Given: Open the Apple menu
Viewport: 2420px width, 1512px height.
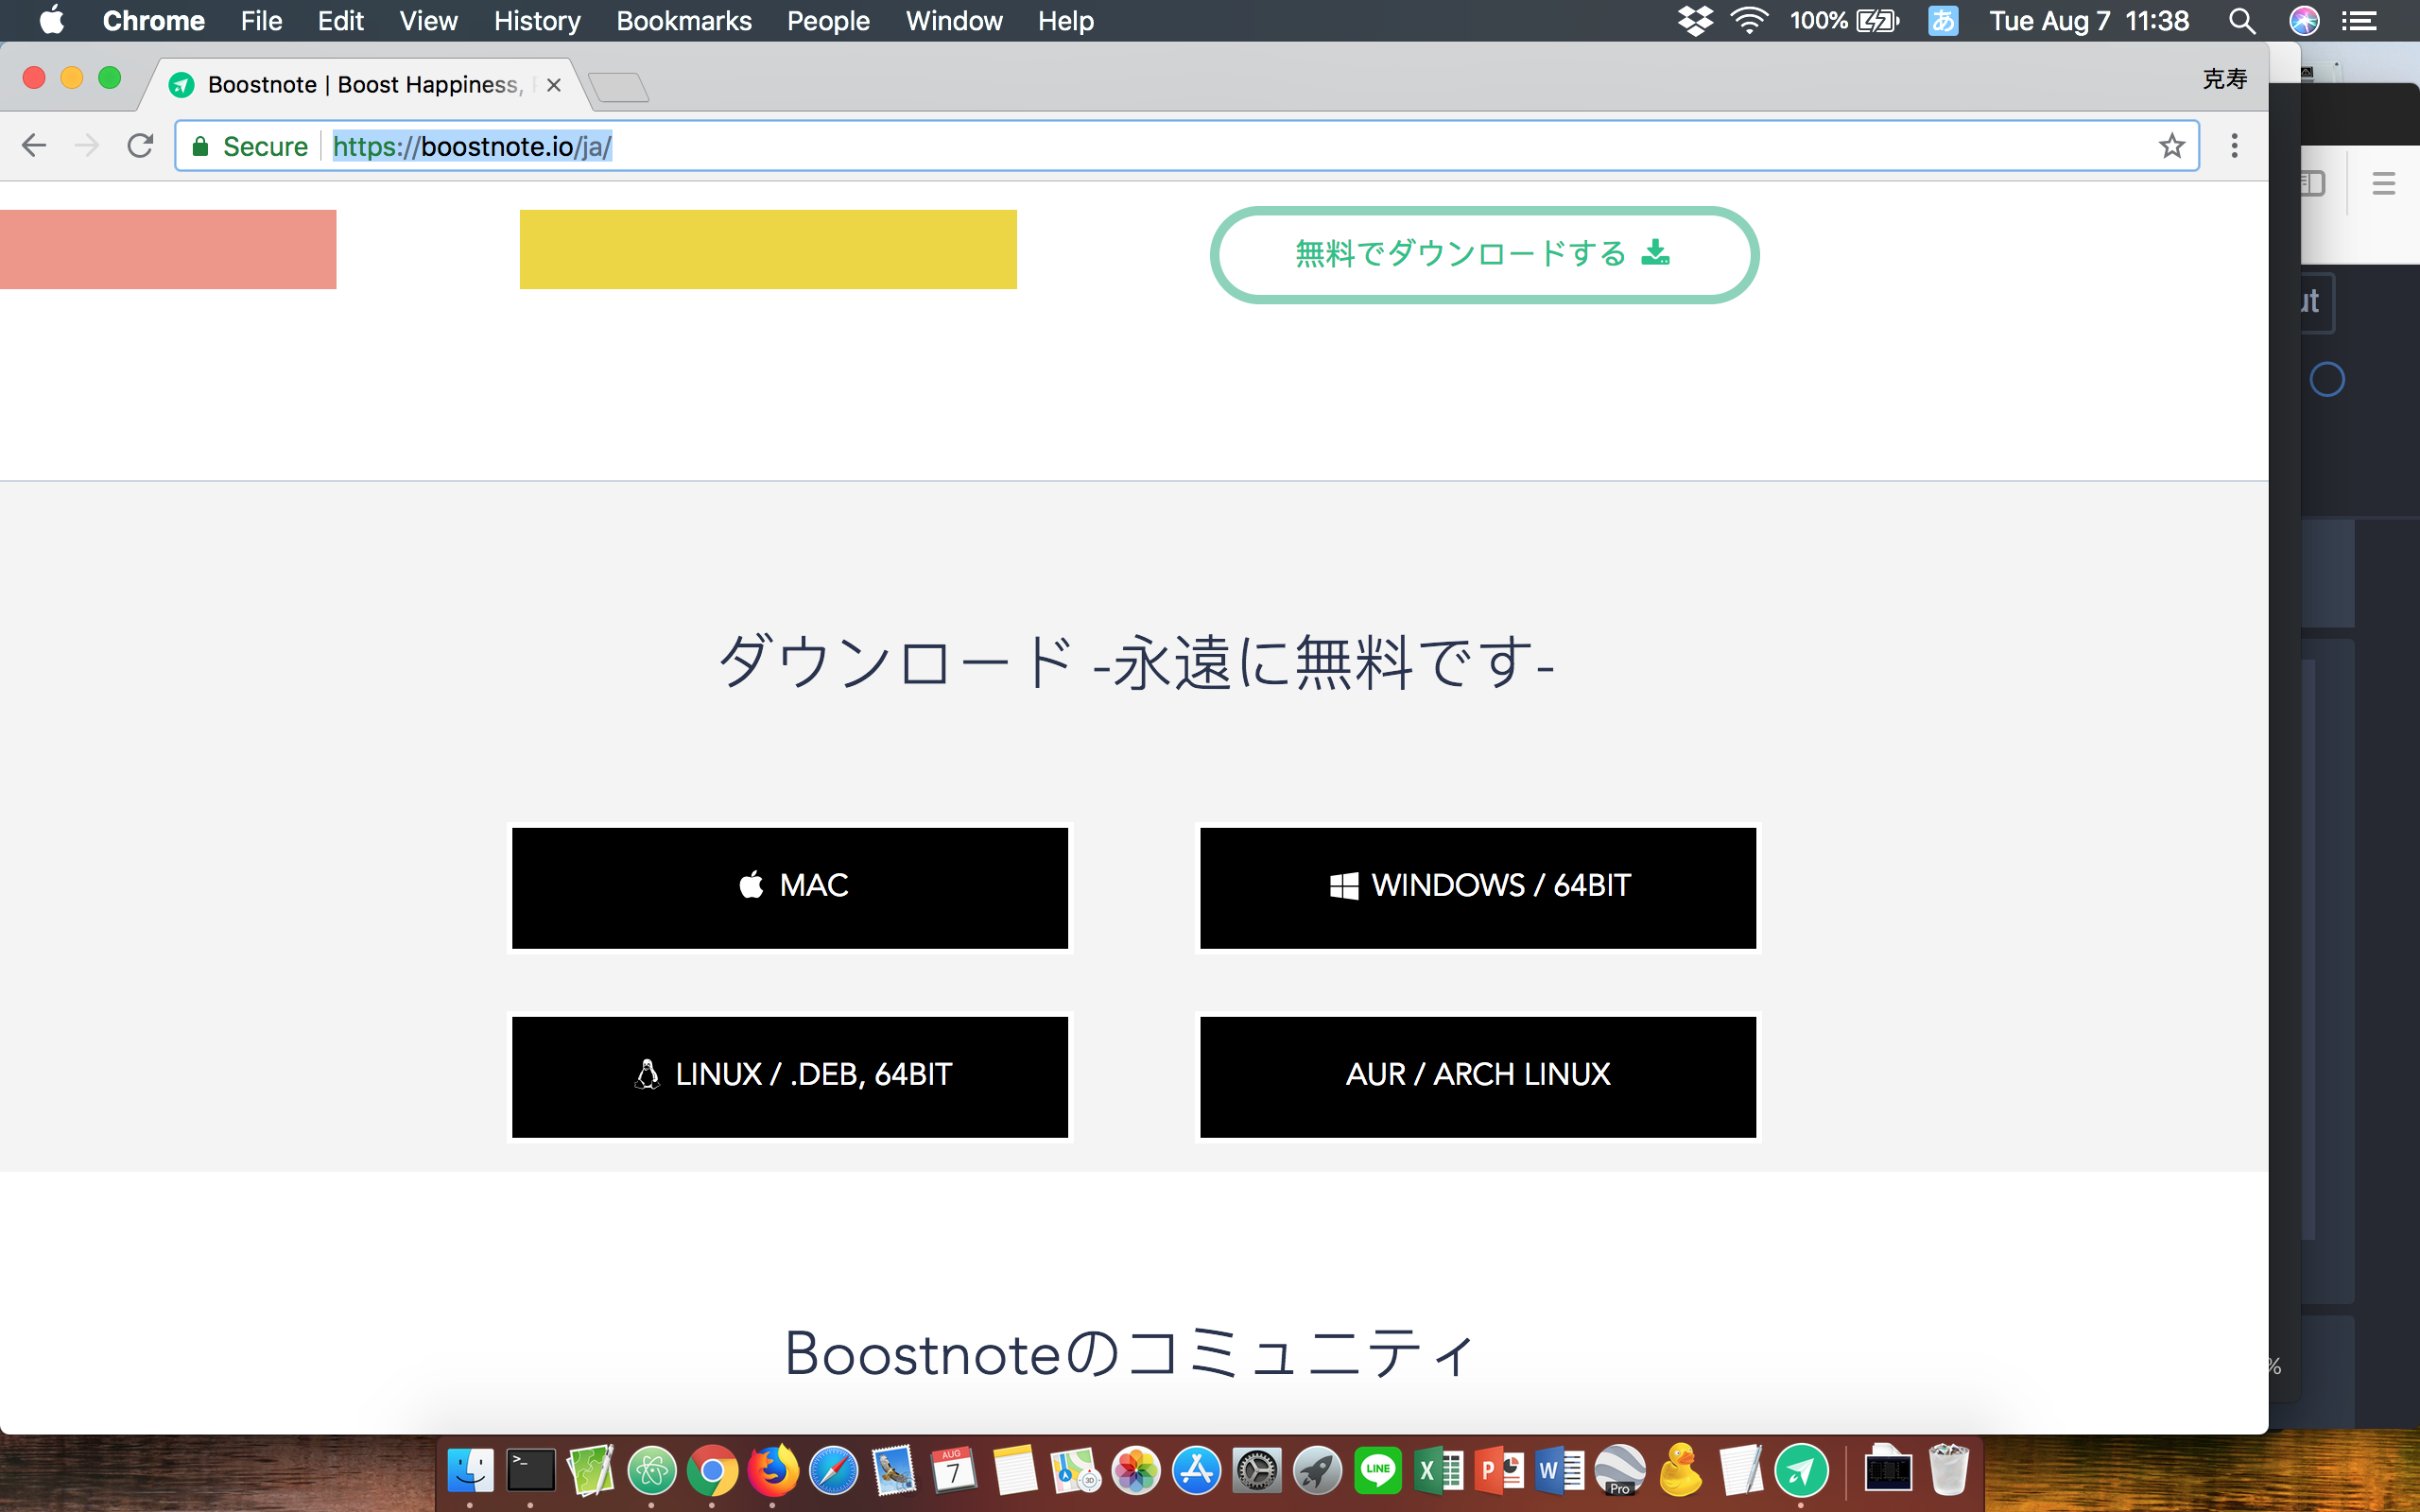Looking at the screenshot, I should coord(51,20).
